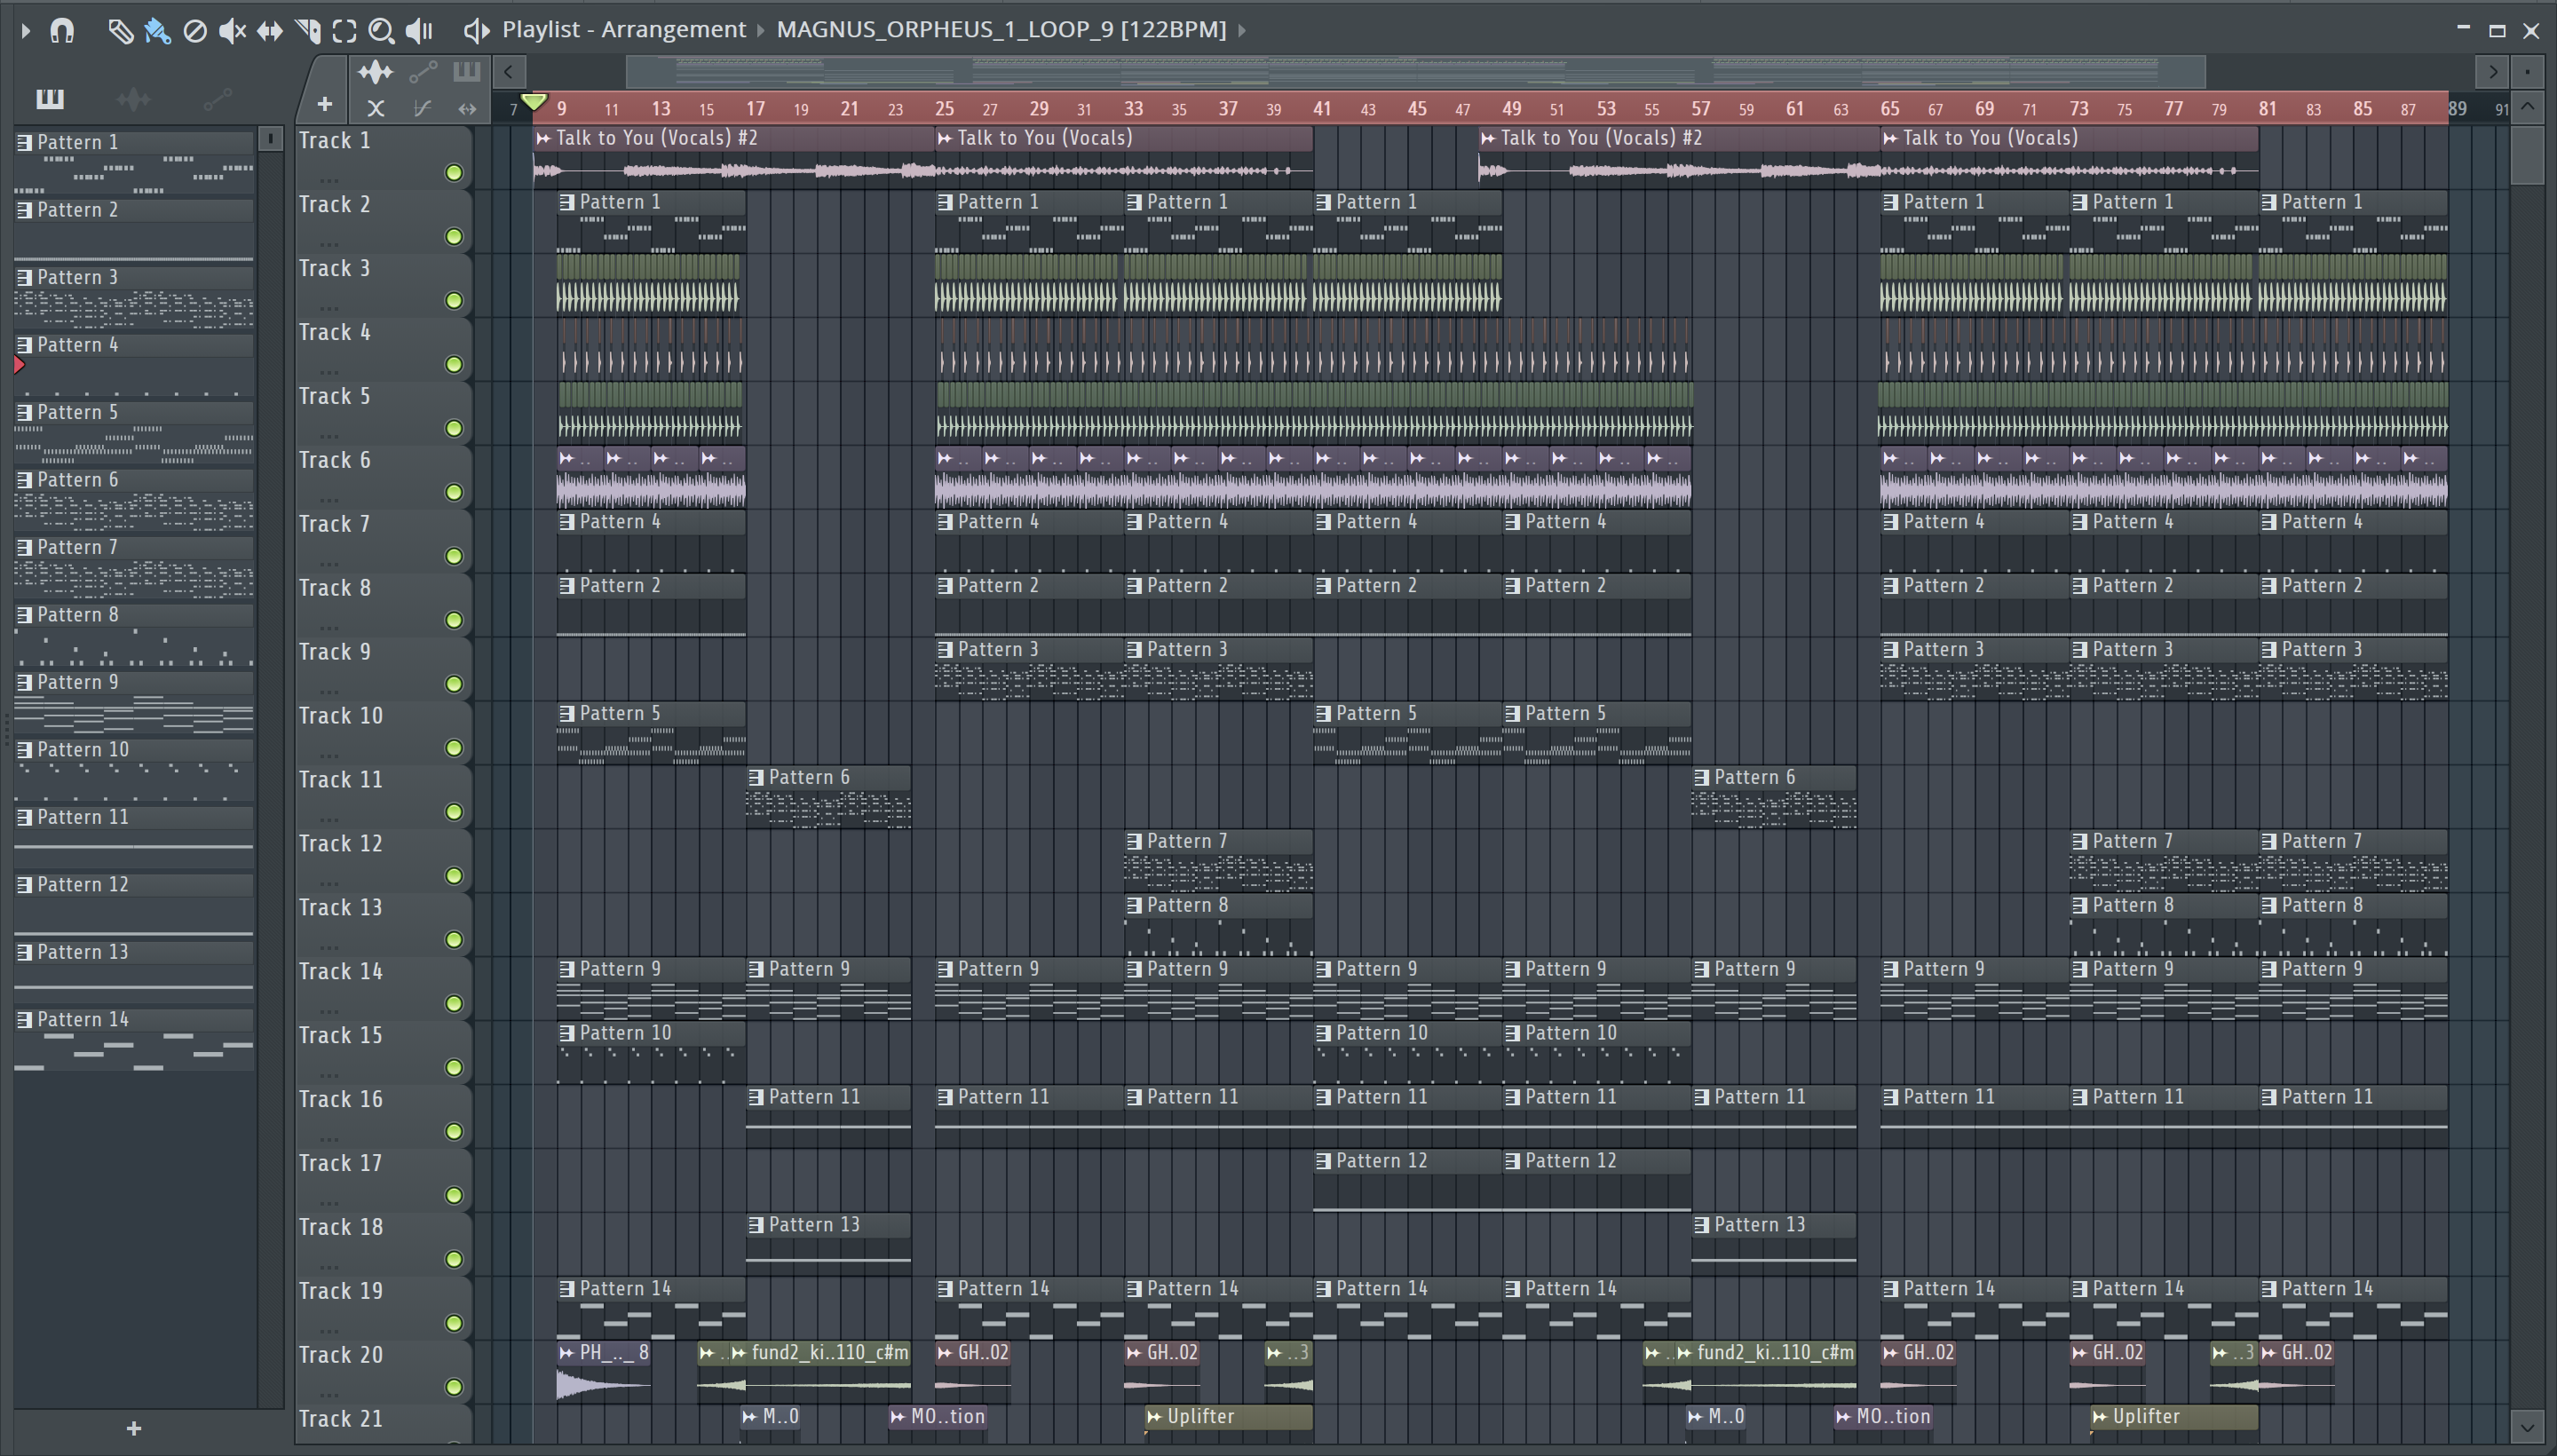Focus pattern clips in playlist
The image size is (2557, 1456).
tap(467, 71)
